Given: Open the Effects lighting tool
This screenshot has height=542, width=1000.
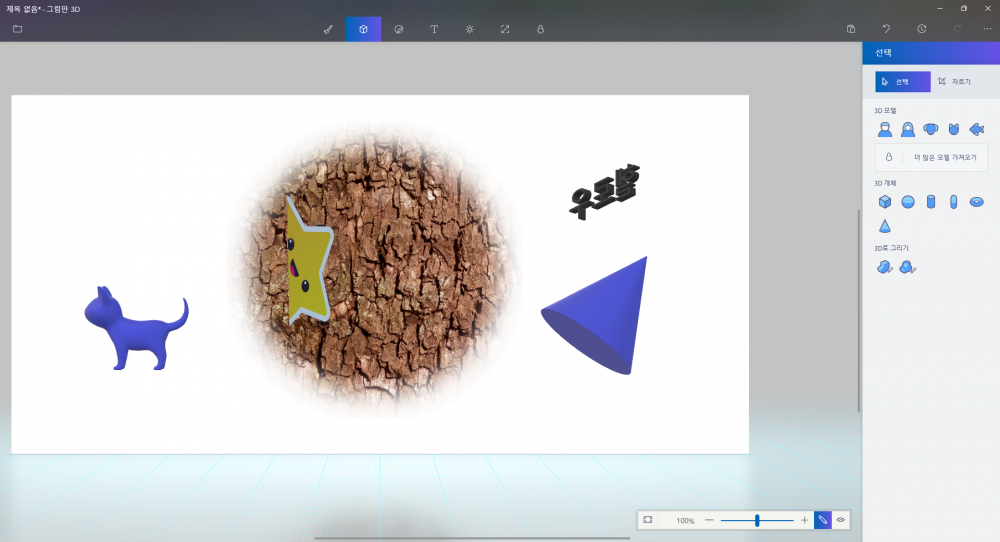Looking at the screenshot, I should (469, 29).
